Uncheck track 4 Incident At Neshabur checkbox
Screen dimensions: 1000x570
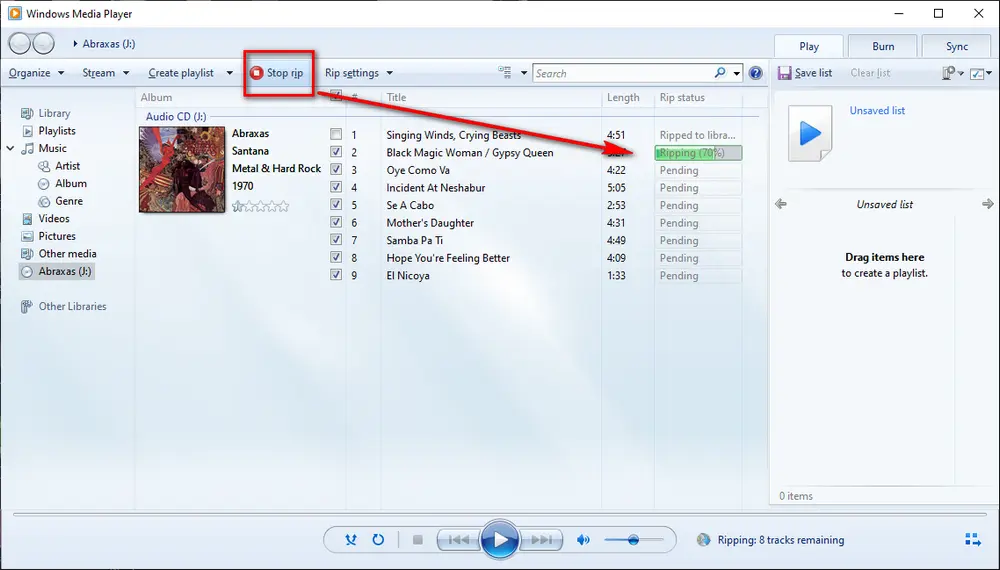[336, 187]
